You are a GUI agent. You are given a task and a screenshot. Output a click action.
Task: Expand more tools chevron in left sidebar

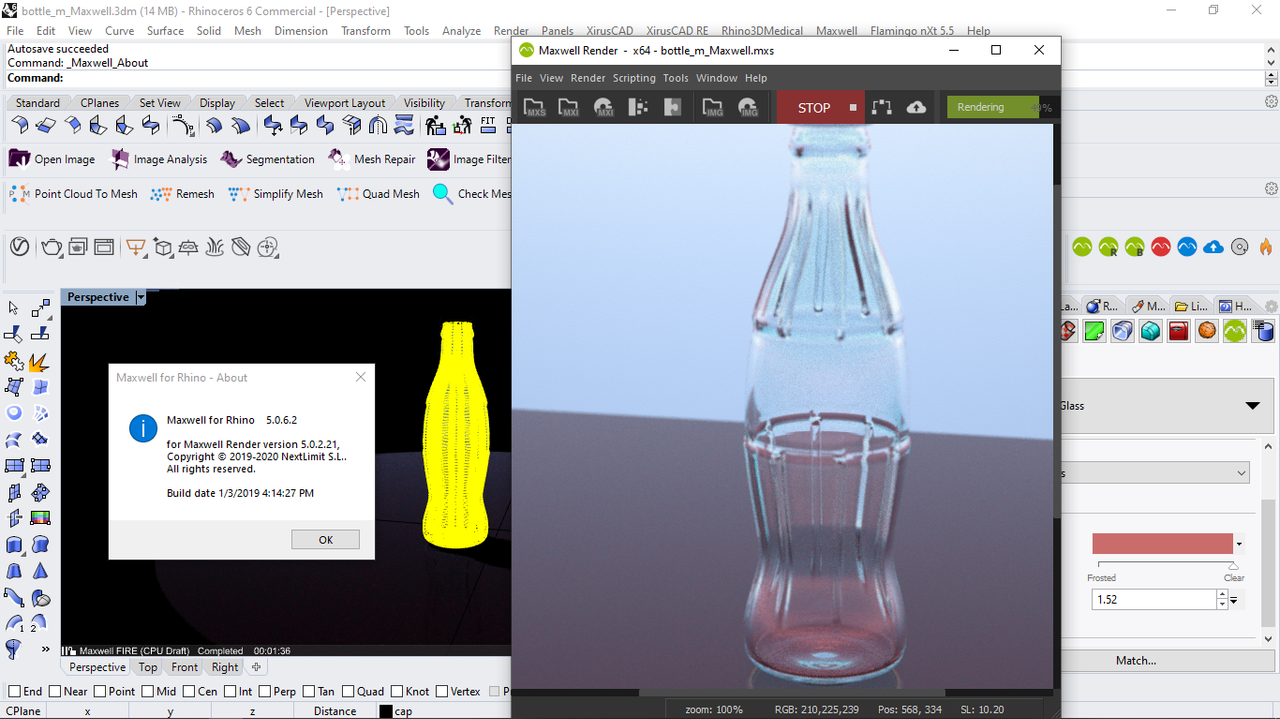tap(45, 648)
